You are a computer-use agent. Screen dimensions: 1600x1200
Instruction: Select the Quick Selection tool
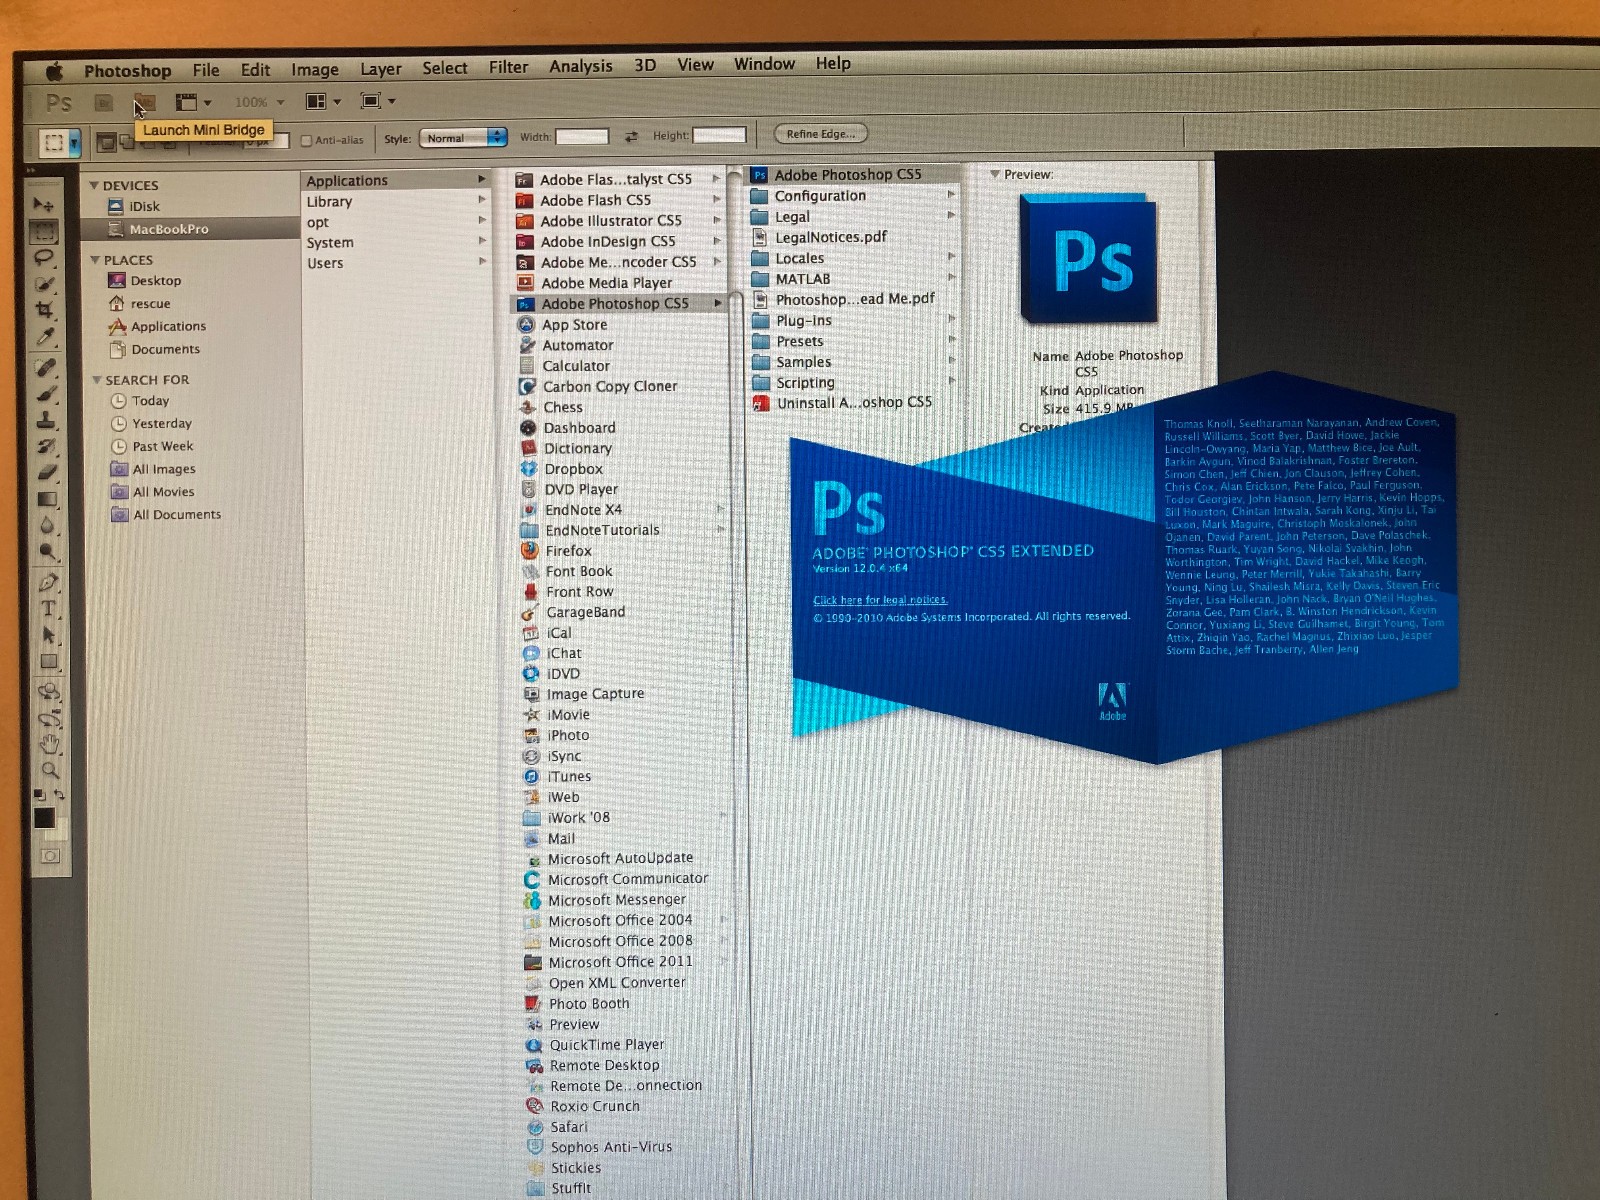pyautogui.click(x=45, y=284)
